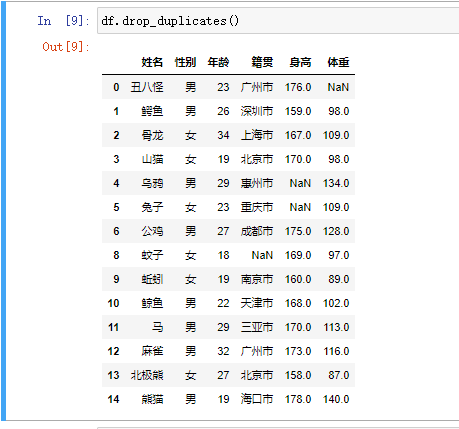Select the weight value 102.0
Screen dimensions: 459x429
336,303
